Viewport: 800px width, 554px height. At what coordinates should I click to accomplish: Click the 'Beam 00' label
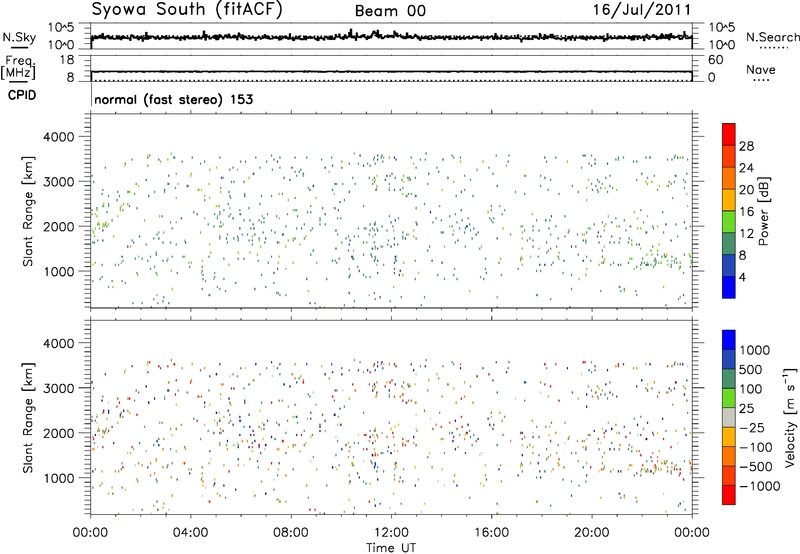(390, 11)
